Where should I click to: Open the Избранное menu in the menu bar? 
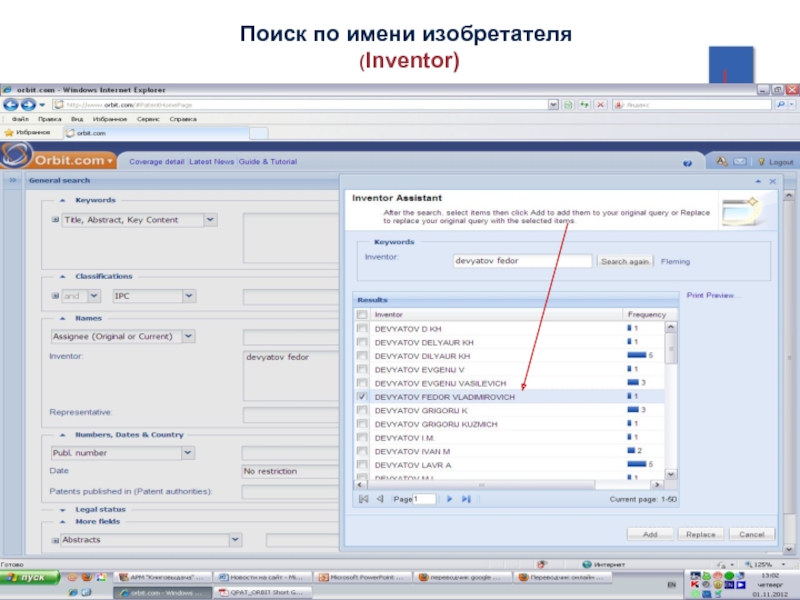point(110,119)
